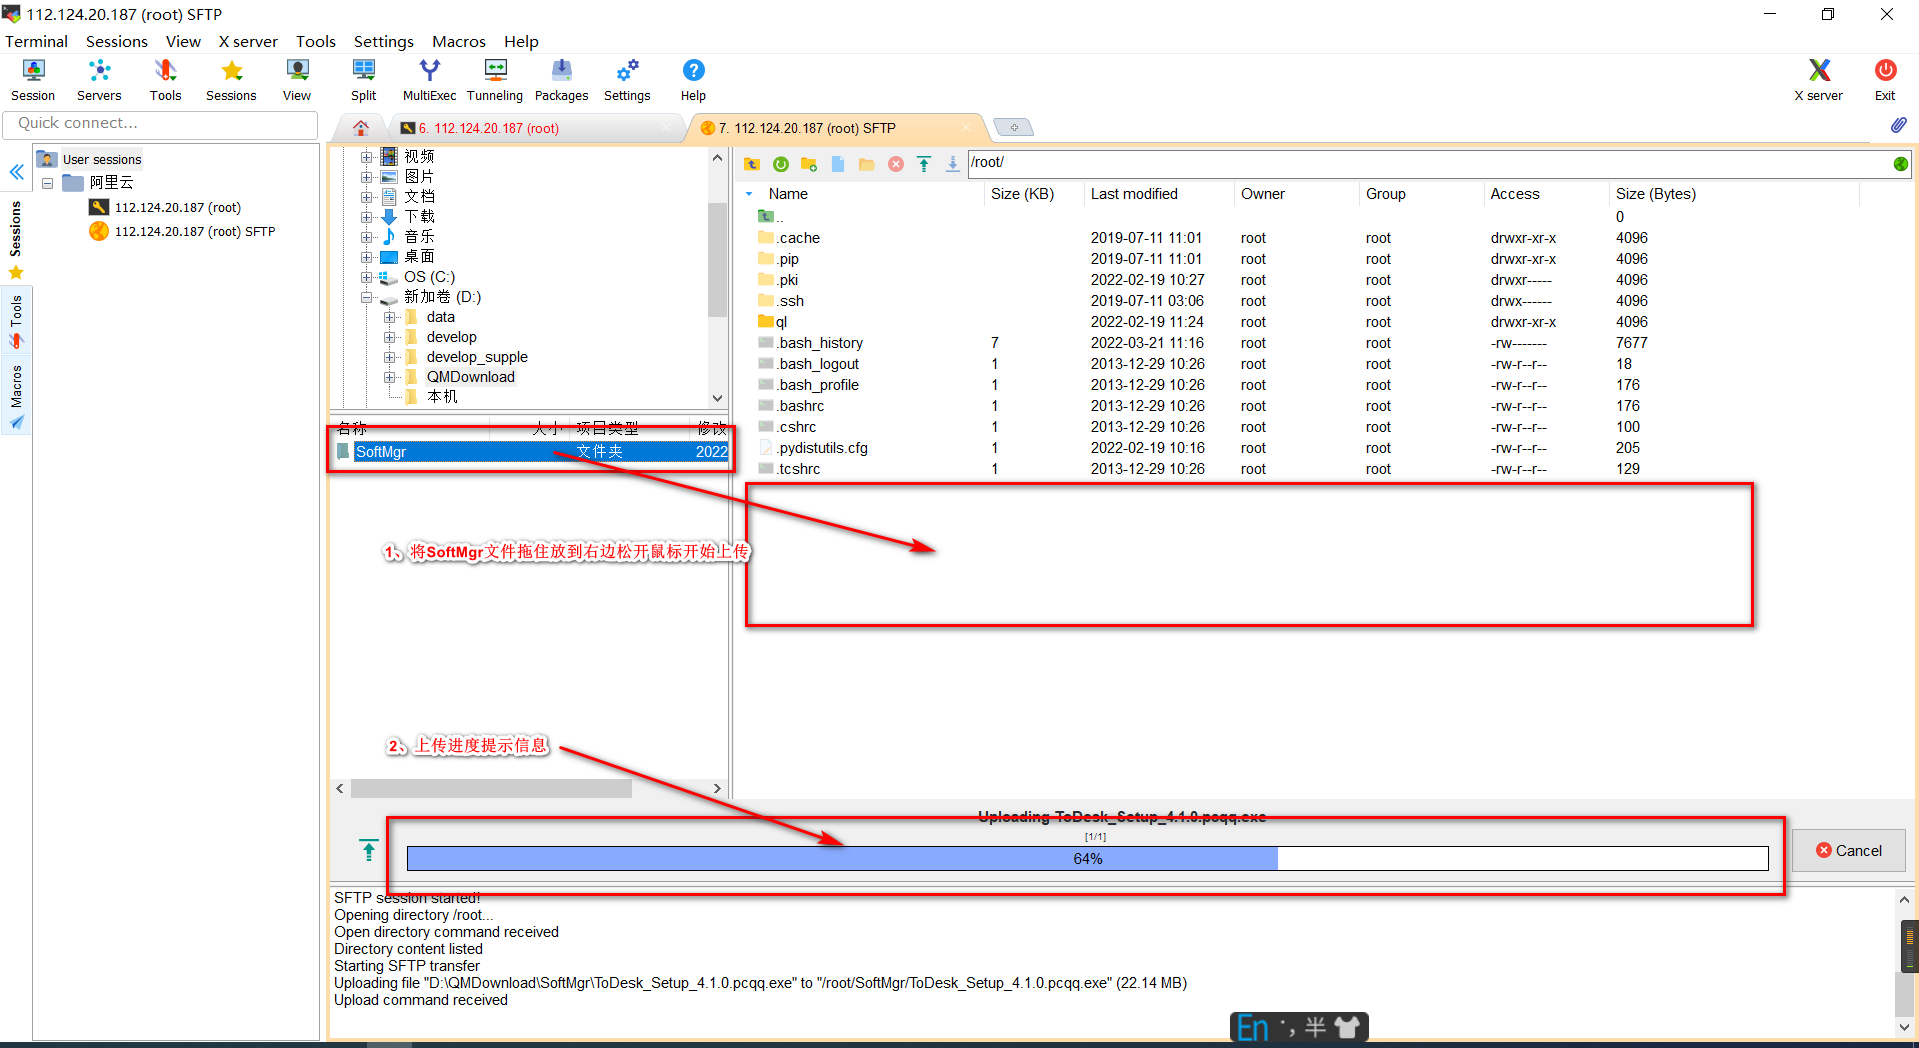Open the Packages installer icon
1919x1048 pixels.
point(561,79)
